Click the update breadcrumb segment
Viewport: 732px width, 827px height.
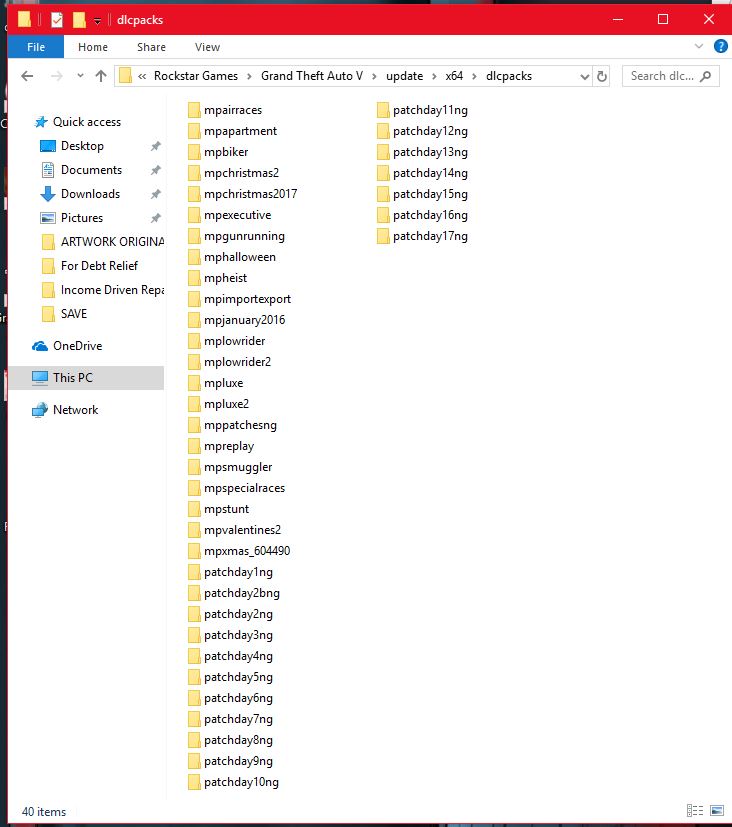click(x=404, y=76)
